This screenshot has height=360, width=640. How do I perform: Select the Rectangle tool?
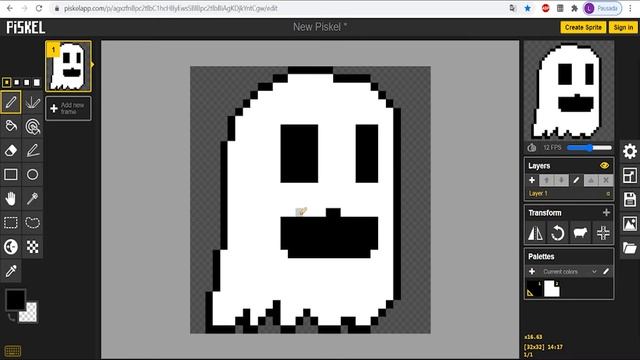point(11,174)
